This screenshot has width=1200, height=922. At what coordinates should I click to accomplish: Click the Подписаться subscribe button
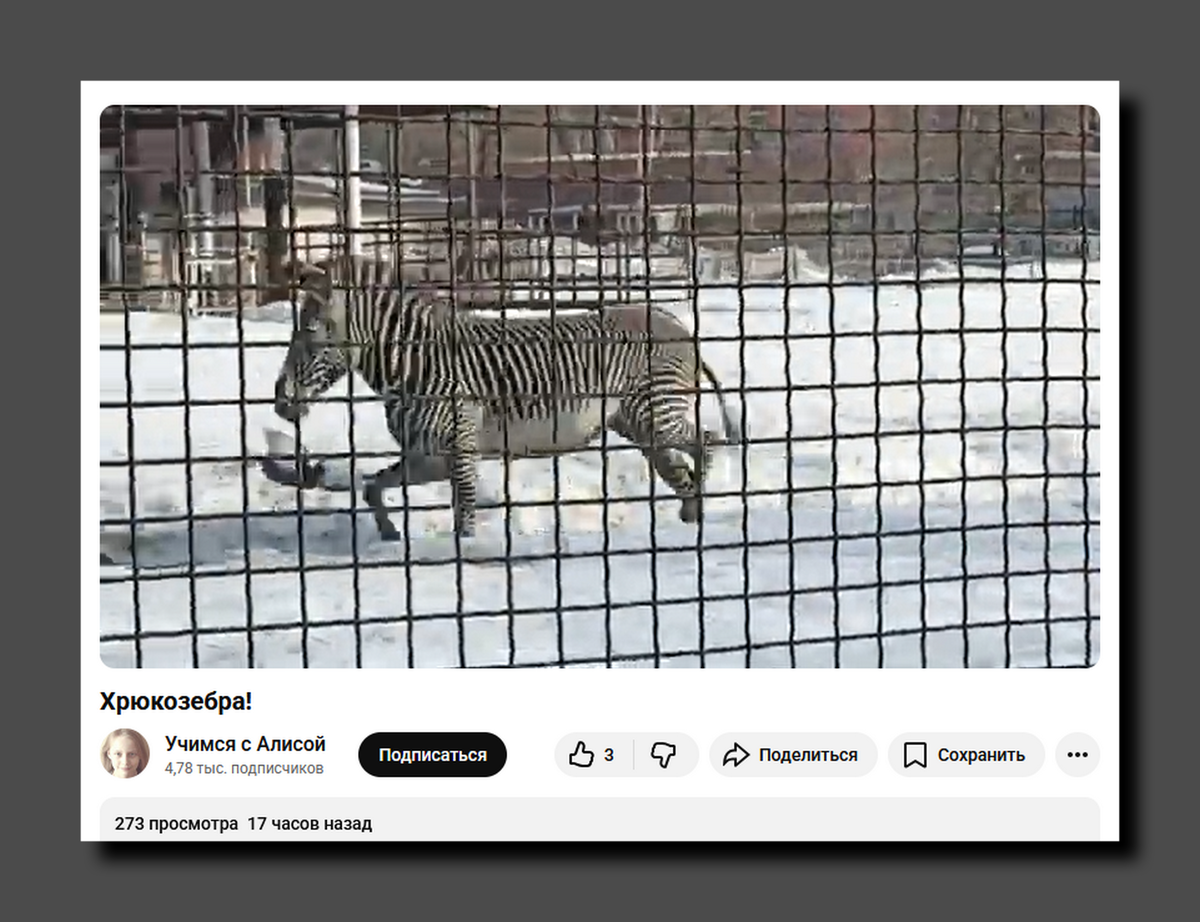click(x=432, y=755)
